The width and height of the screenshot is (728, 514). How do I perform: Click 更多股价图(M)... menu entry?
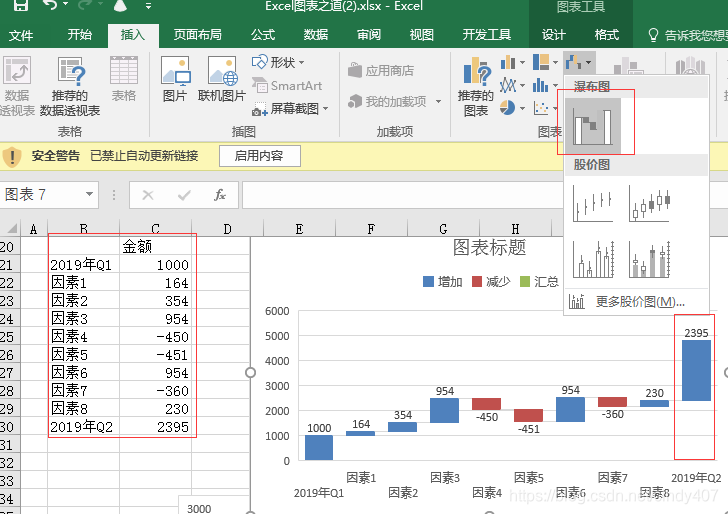click(x=636, y=302)
